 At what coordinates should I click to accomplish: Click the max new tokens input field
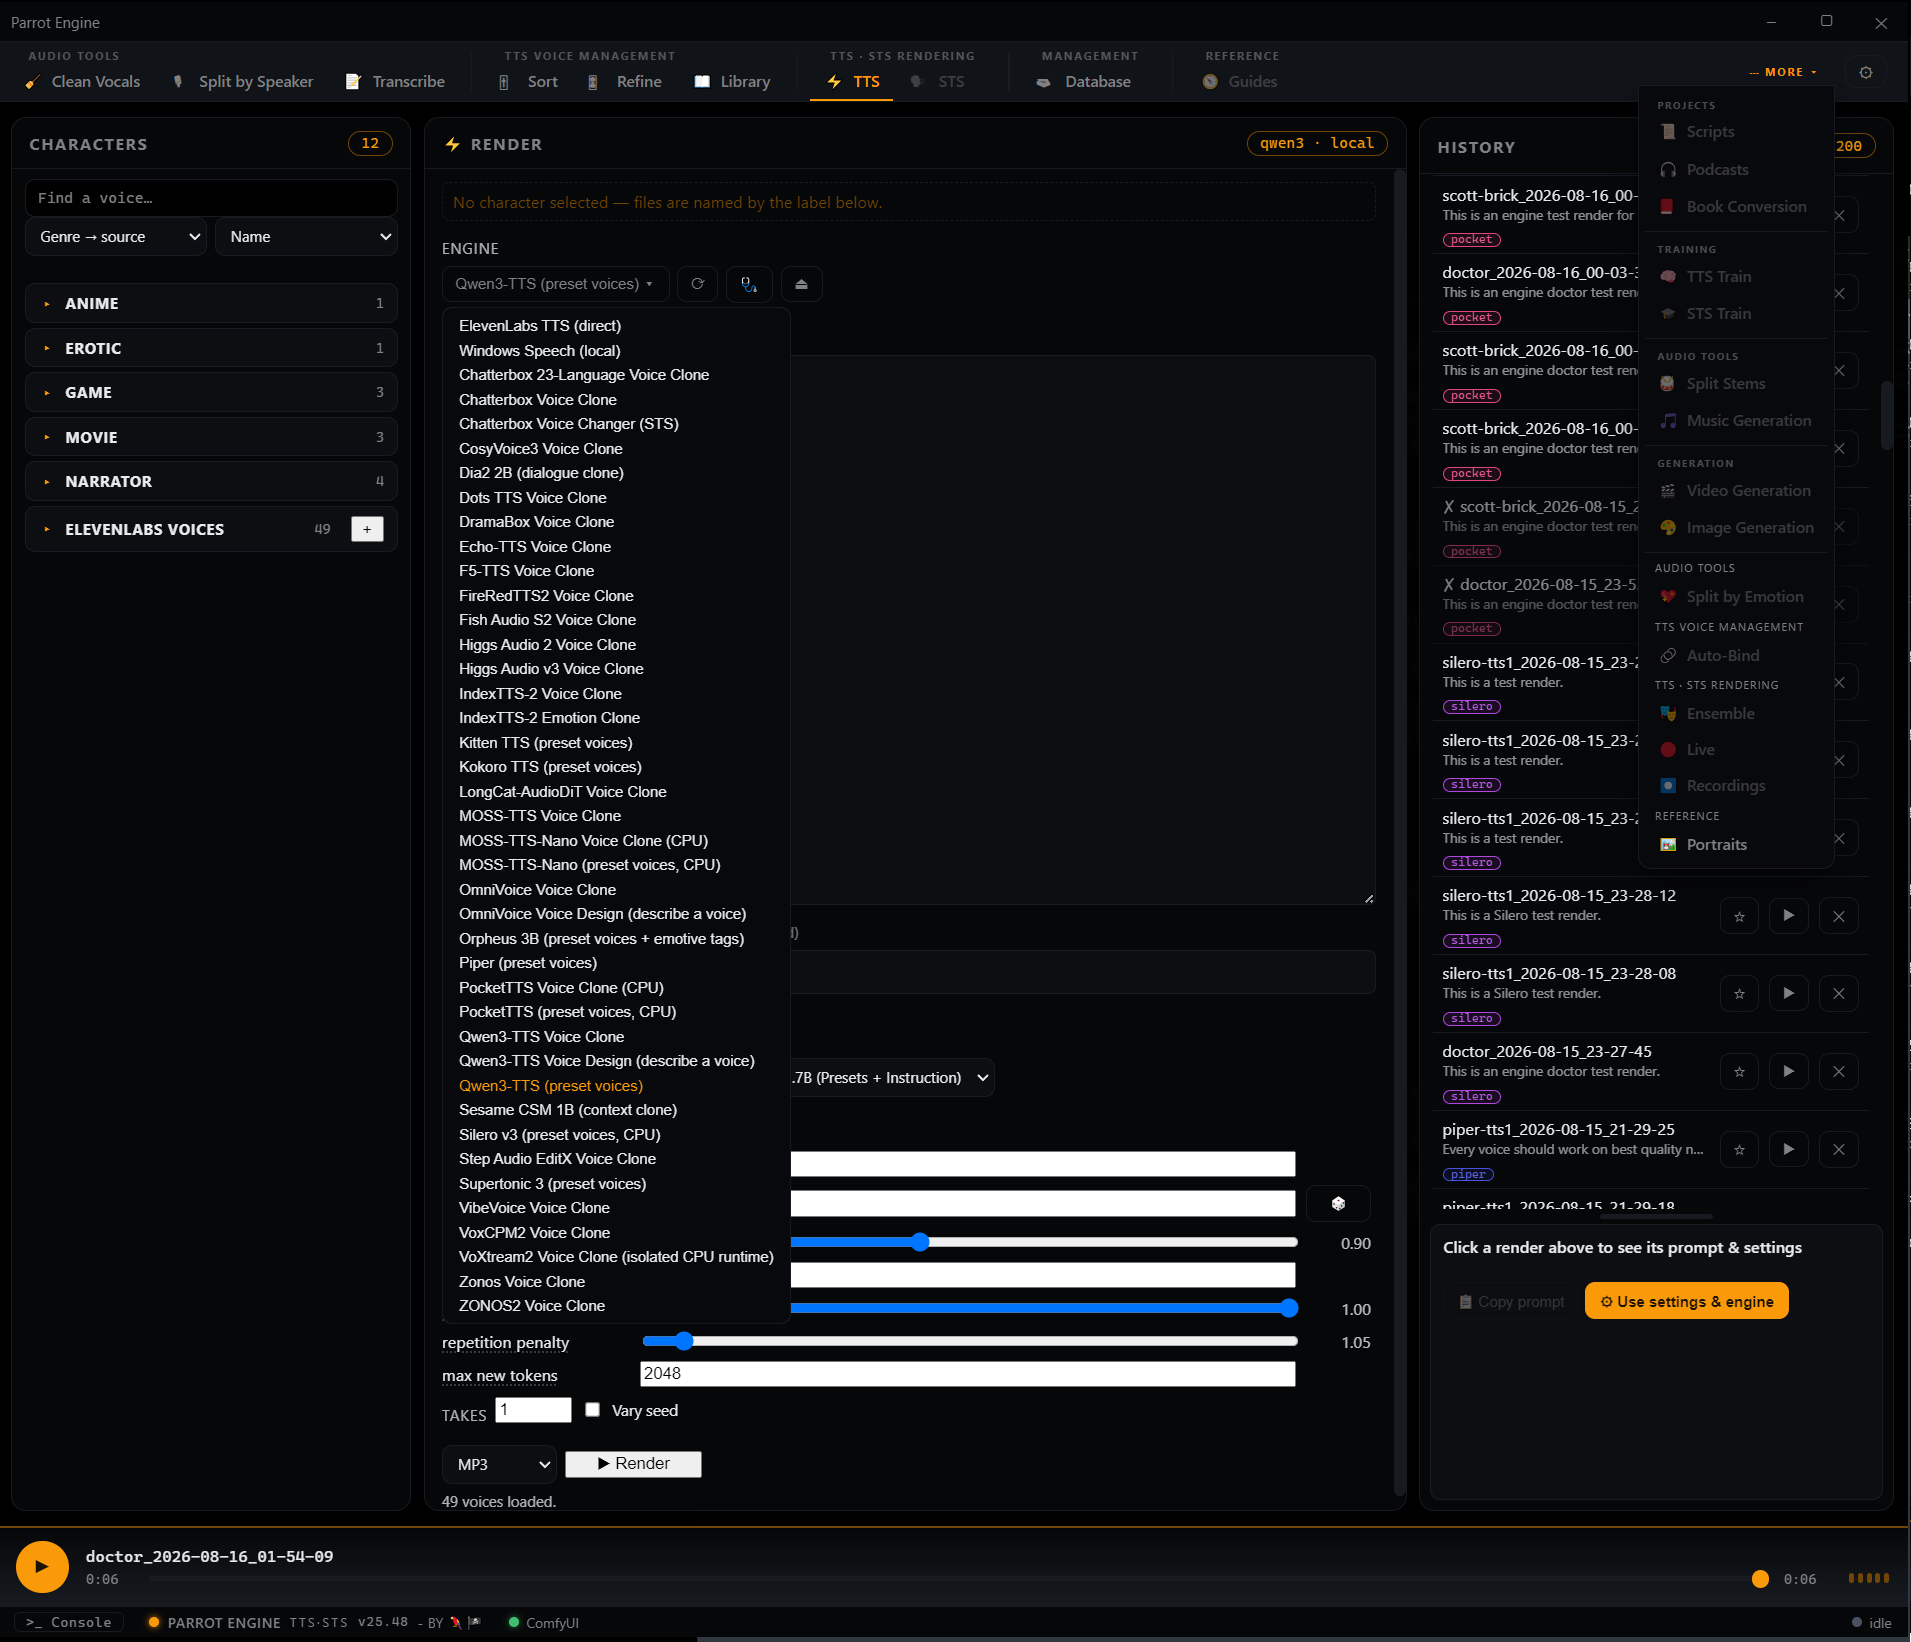click(x=967, y=1374)
